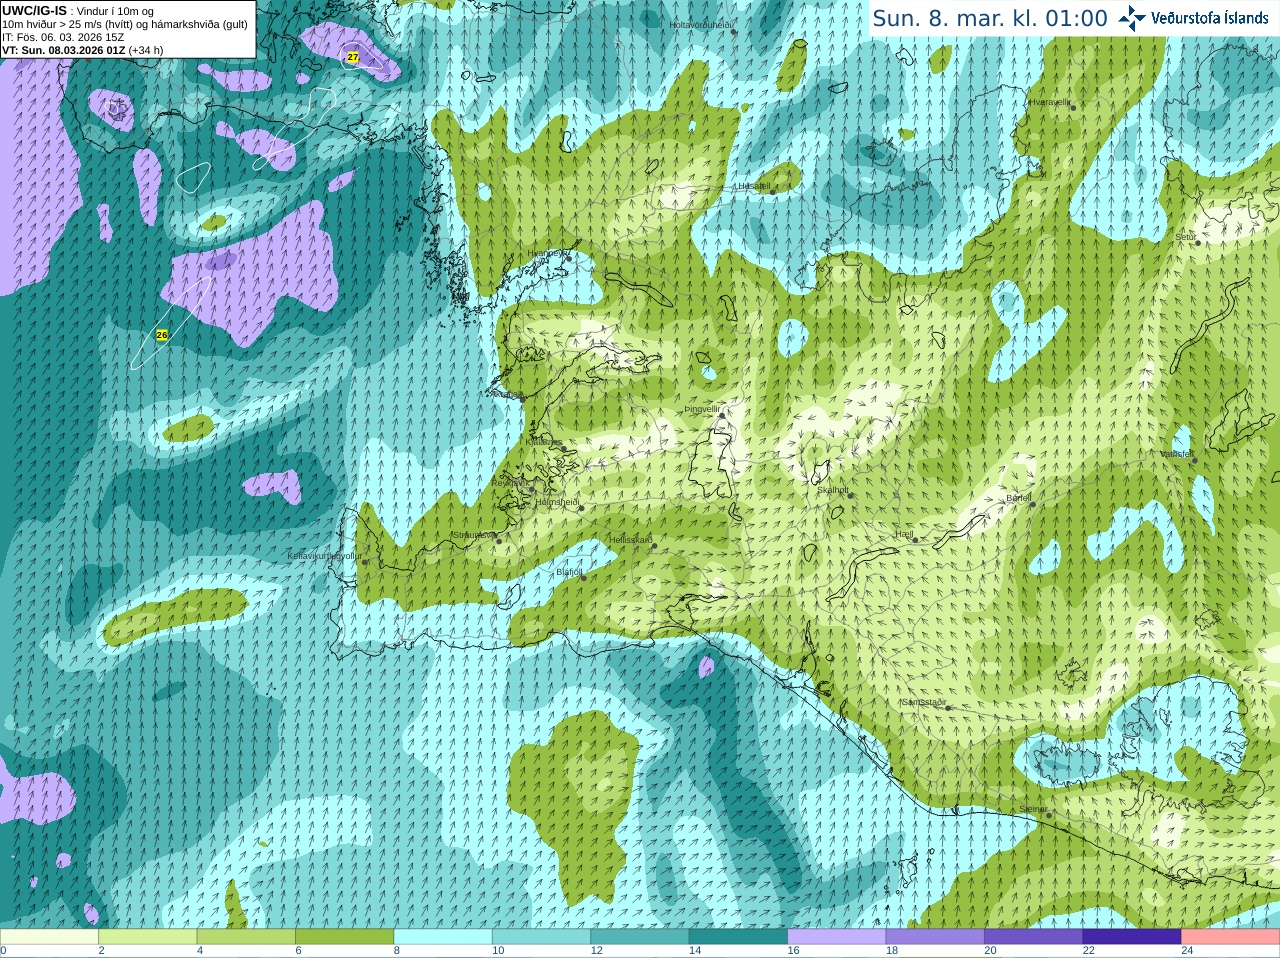Viewport: 1280px width, 958px height.
Task: Select the 18–20 m/s medium purple legend swatch
Action: click(x=936, y=937)
